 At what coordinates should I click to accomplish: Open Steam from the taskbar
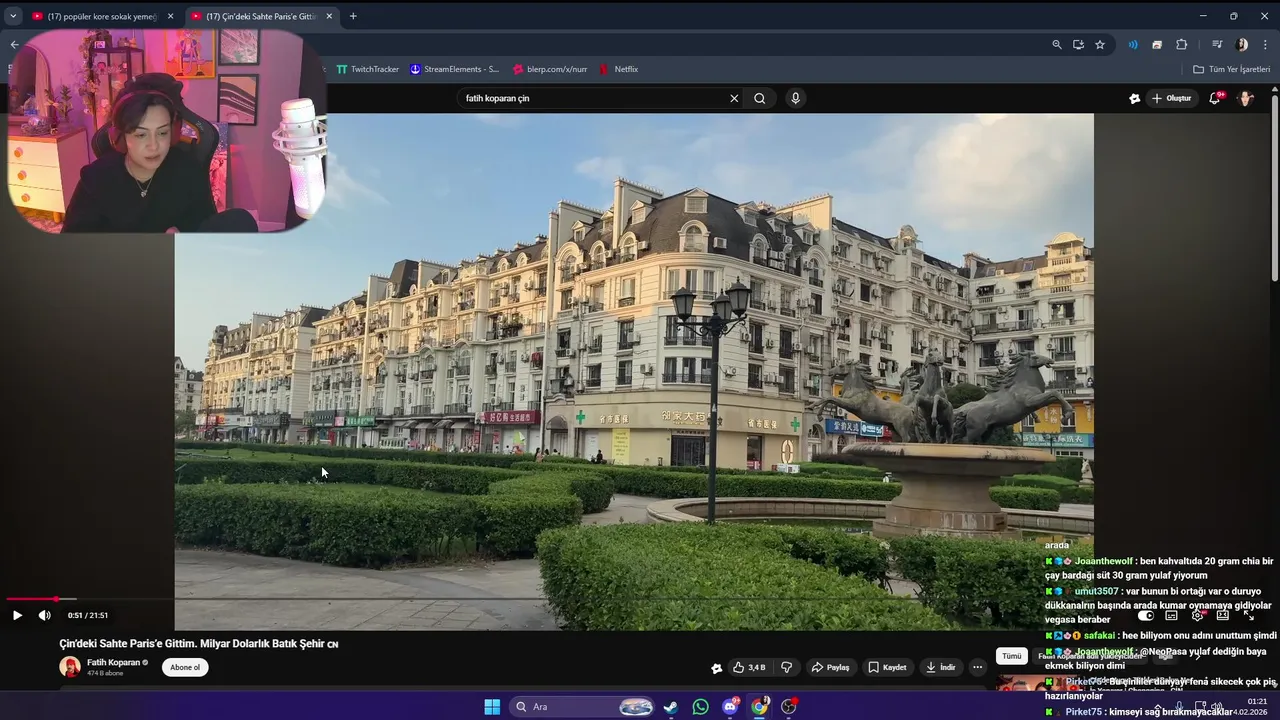click(x=670, y=707)
